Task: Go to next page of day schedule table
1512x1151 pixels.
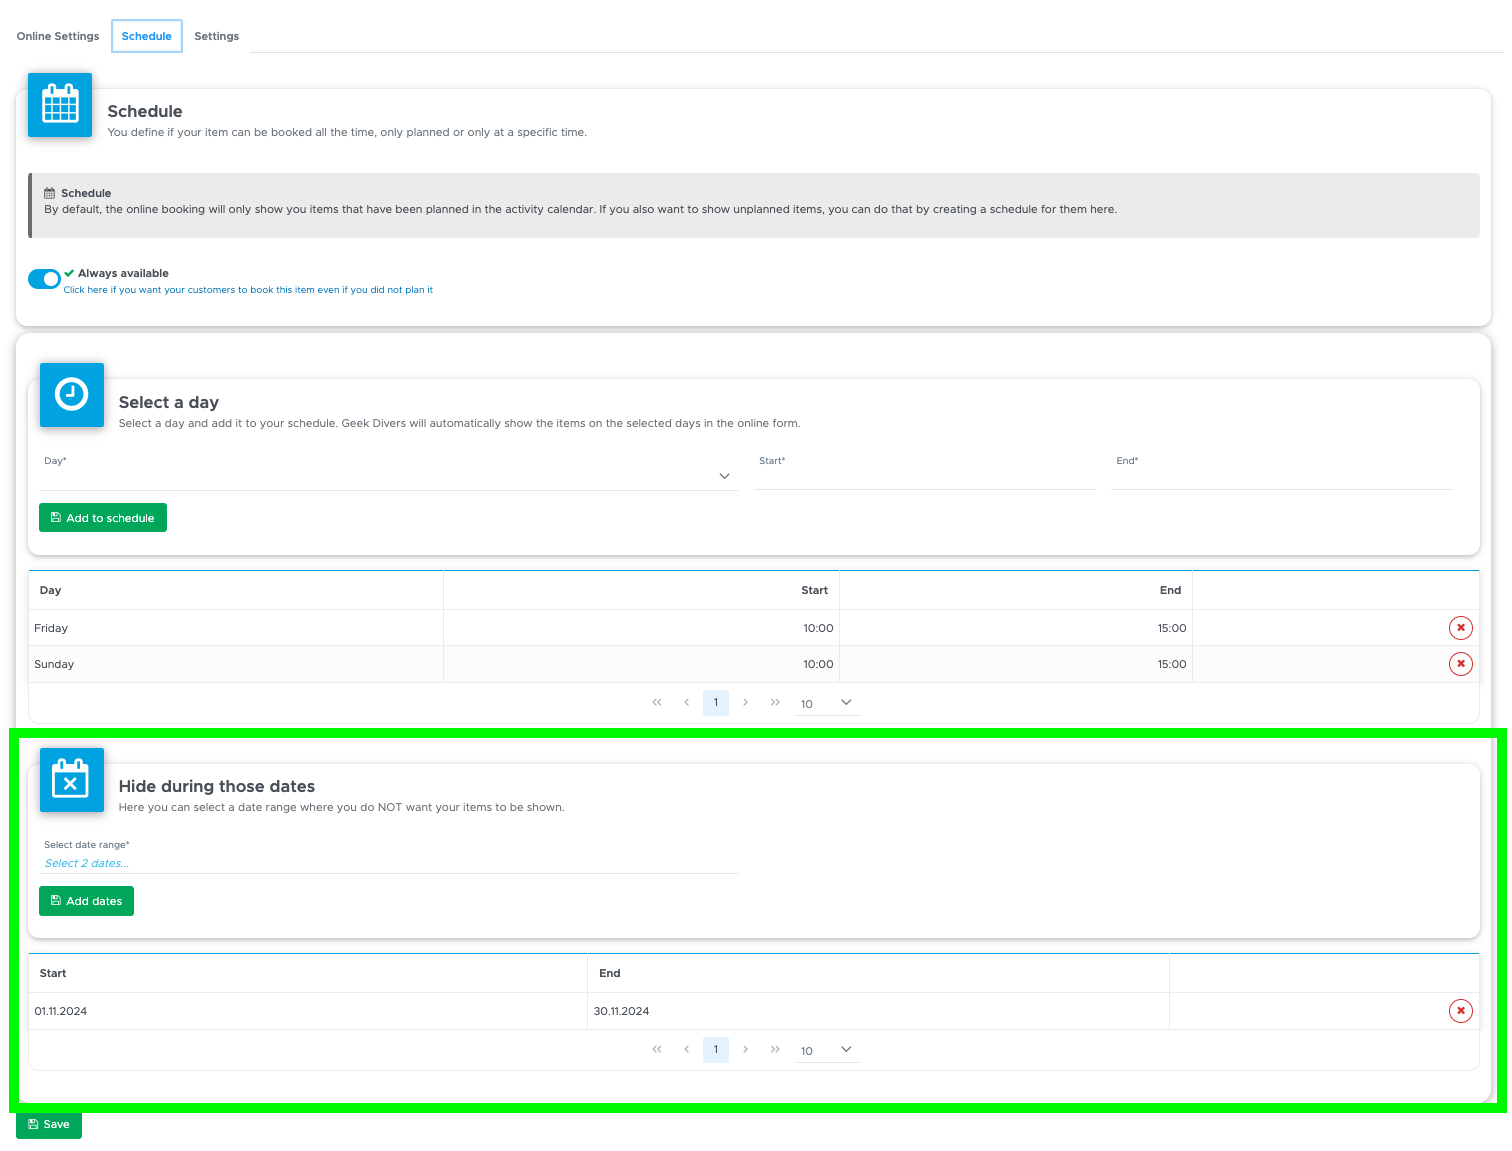Action: click(746, 702)
